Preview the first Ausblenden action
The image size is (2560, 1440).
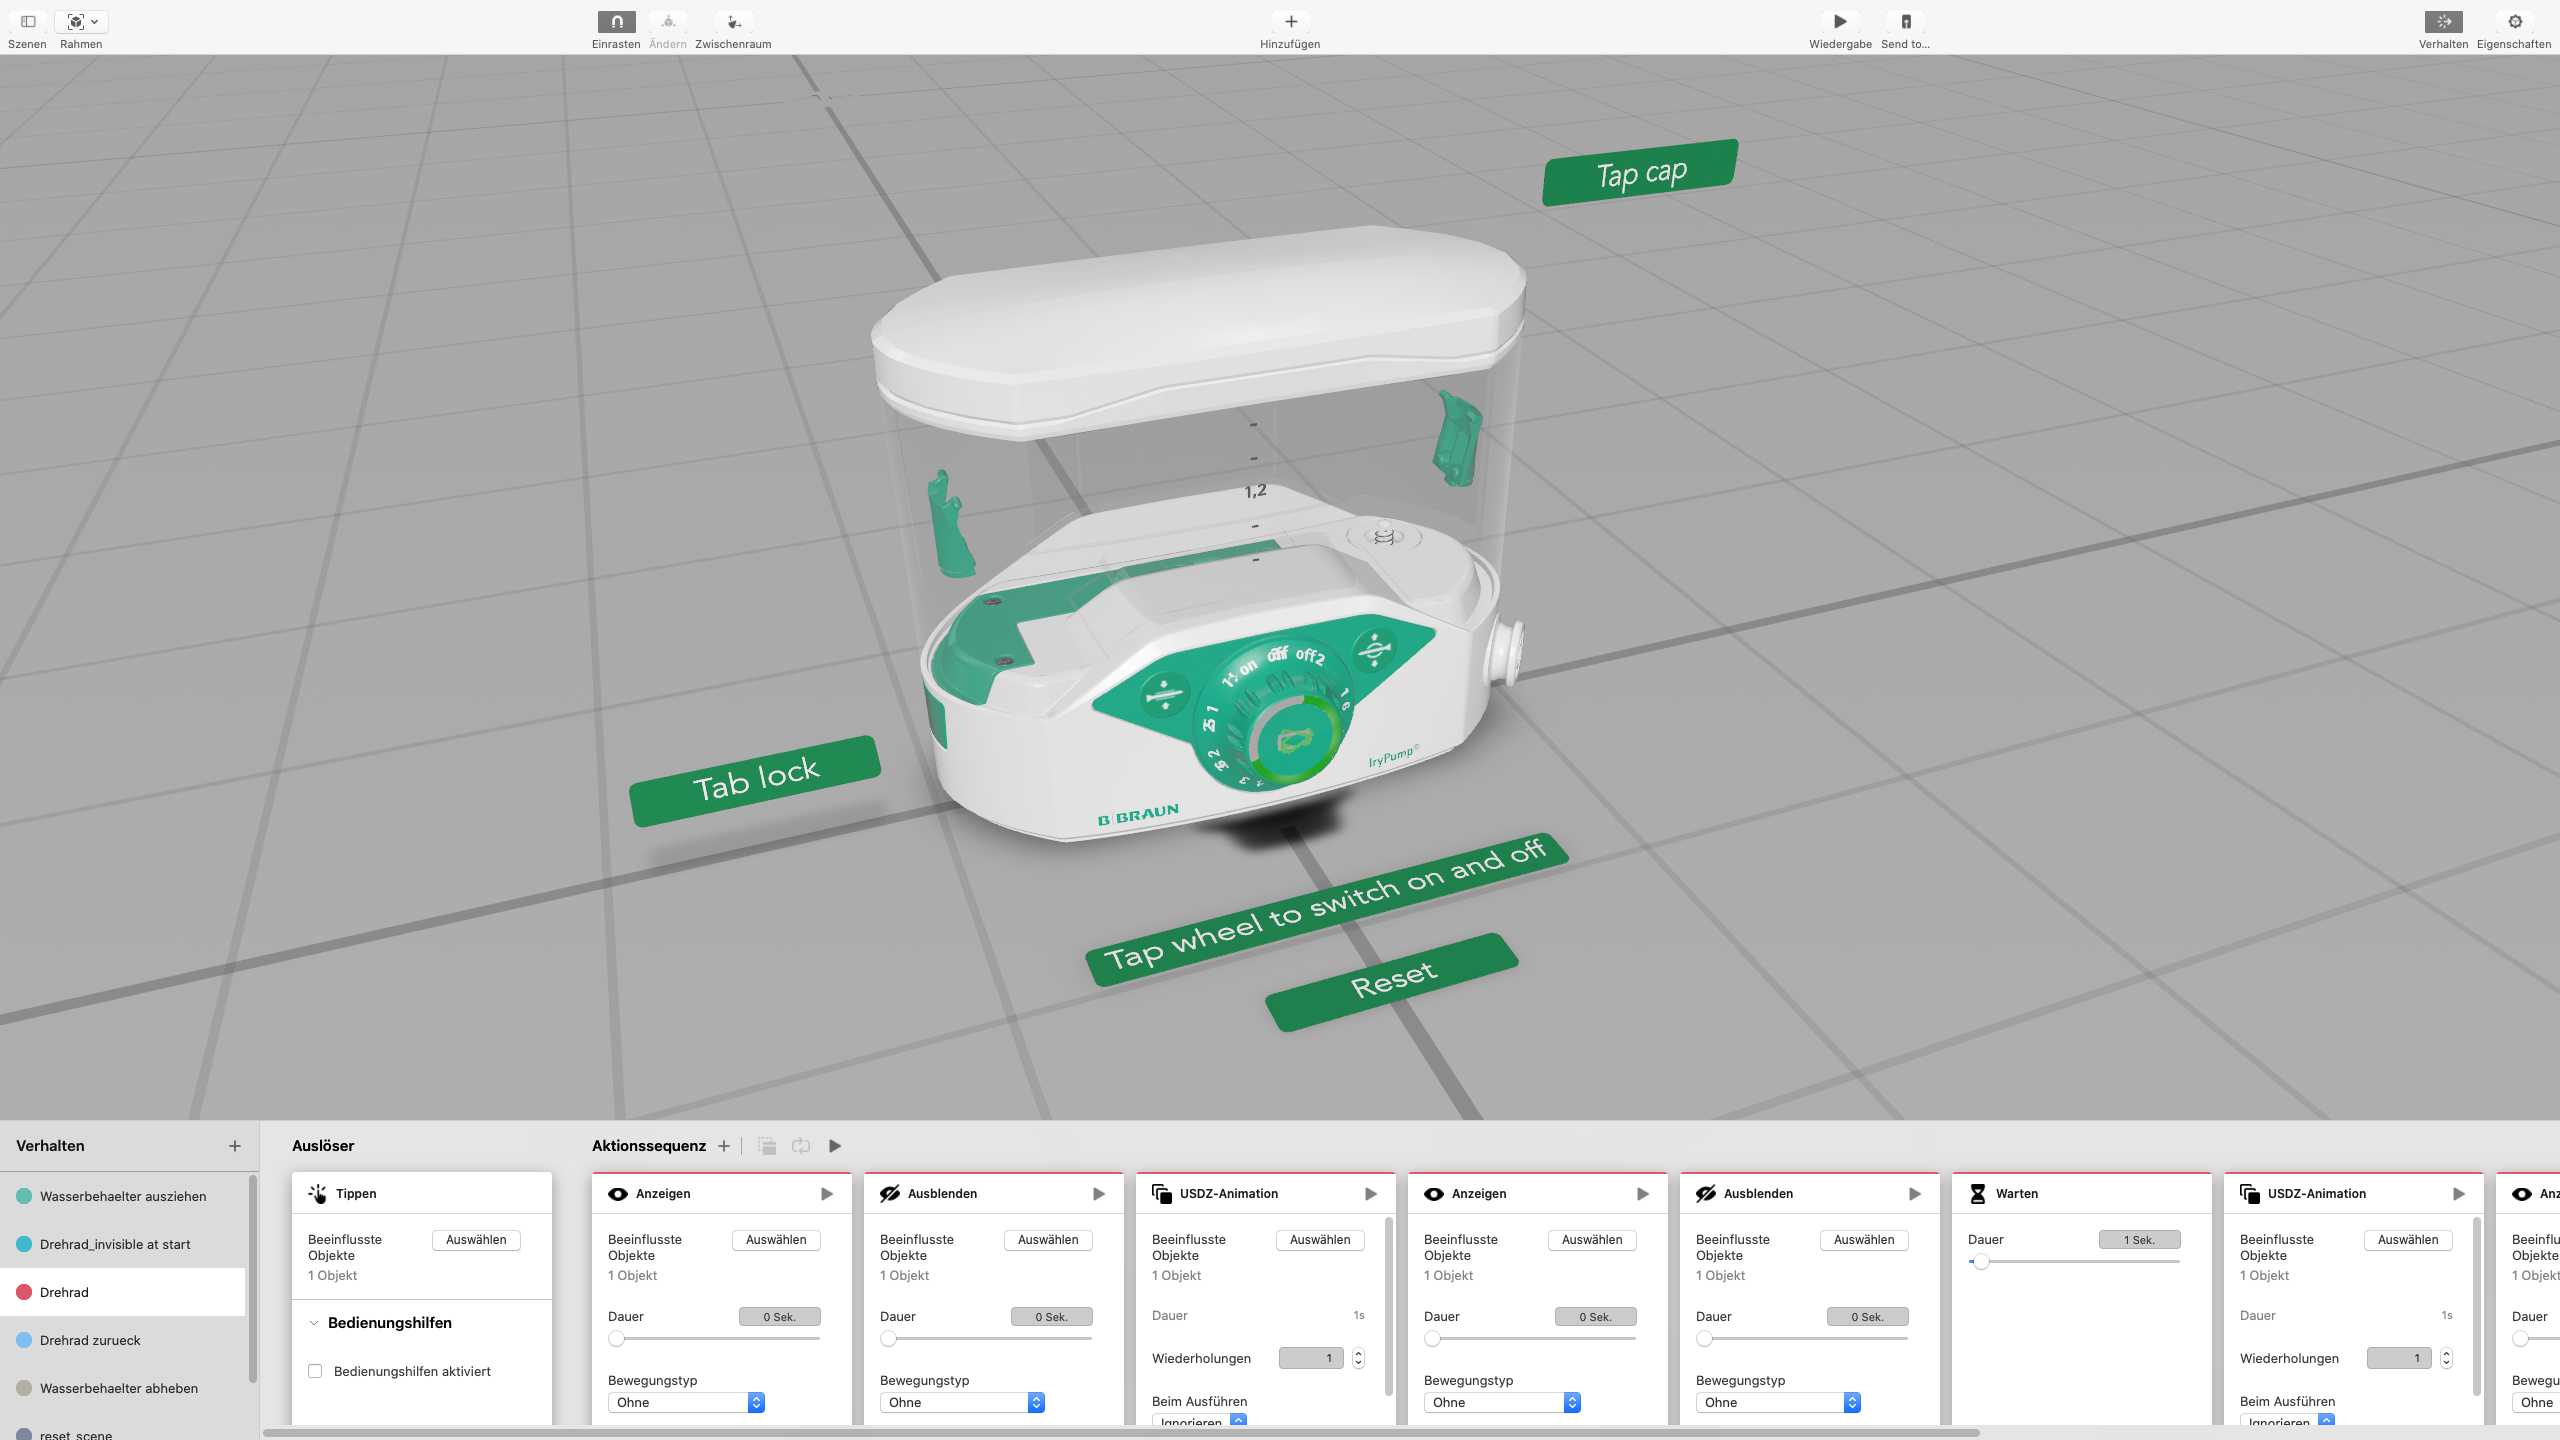1099,1194
